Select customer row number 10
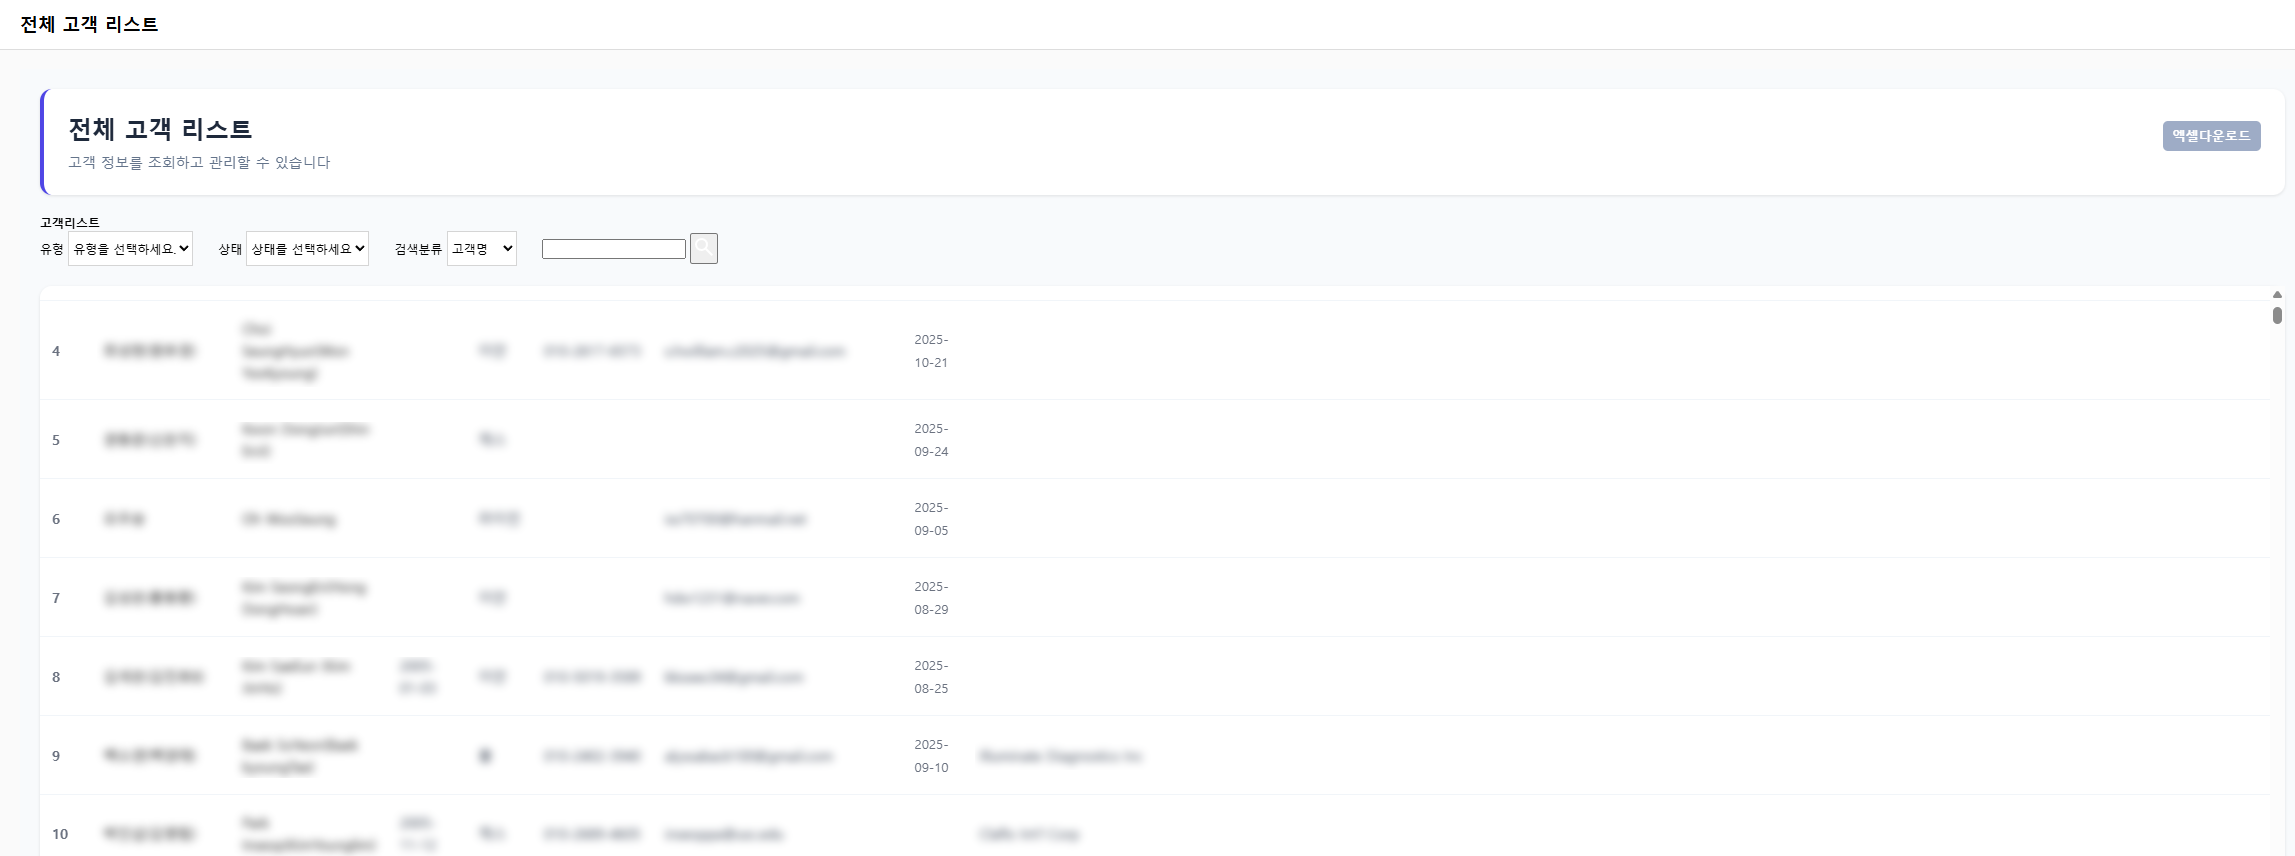Image resolution: width=2295 pixels, height=856 pixels. [60, 834]
